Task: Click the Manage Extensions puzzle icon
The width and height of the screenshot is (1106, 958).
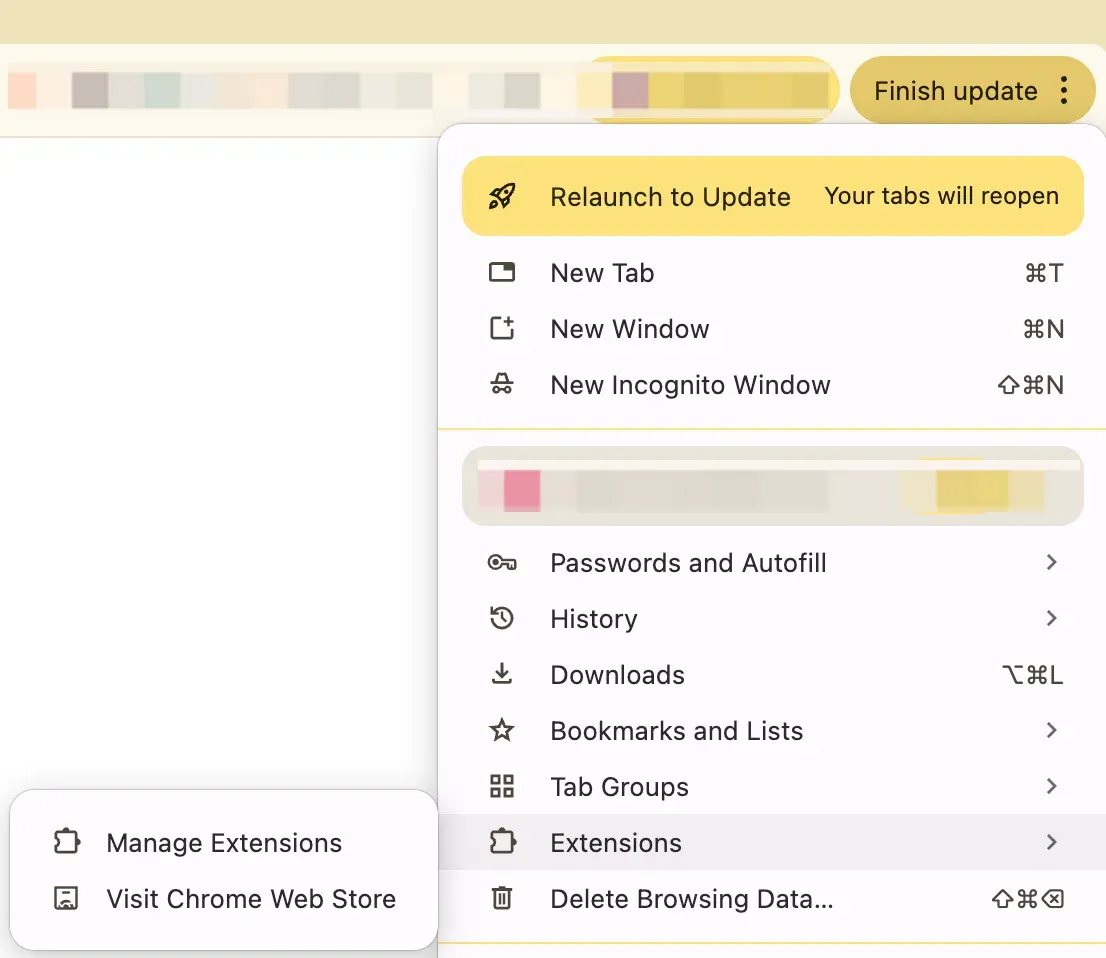Action: pyautogui.click(x=67, y=842)
